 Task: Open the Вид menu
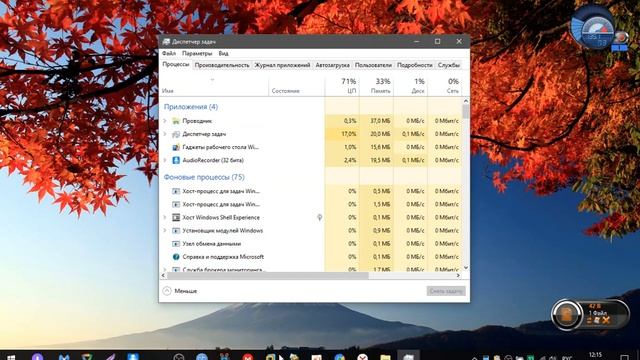pos(223,53)
